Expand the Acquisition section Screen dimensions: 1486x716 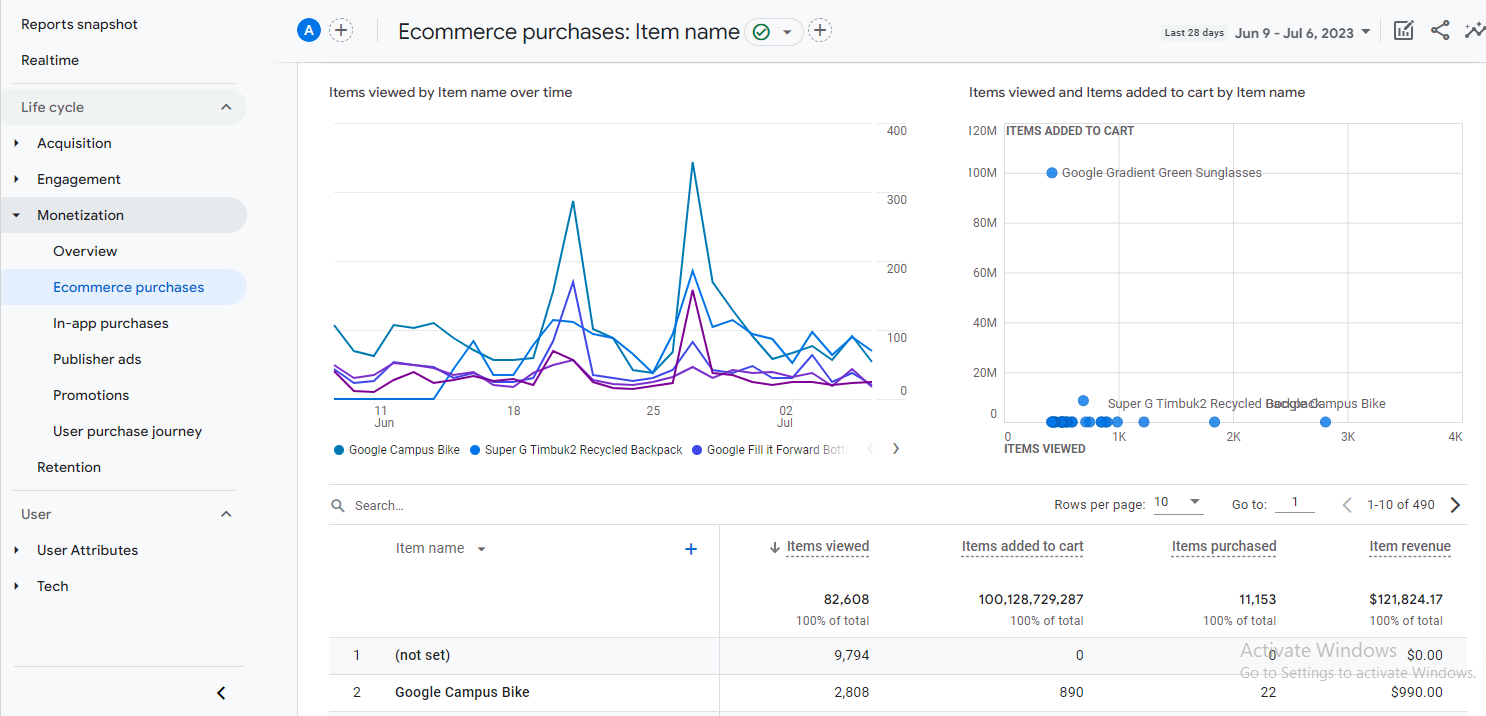[x=74, y=143]
